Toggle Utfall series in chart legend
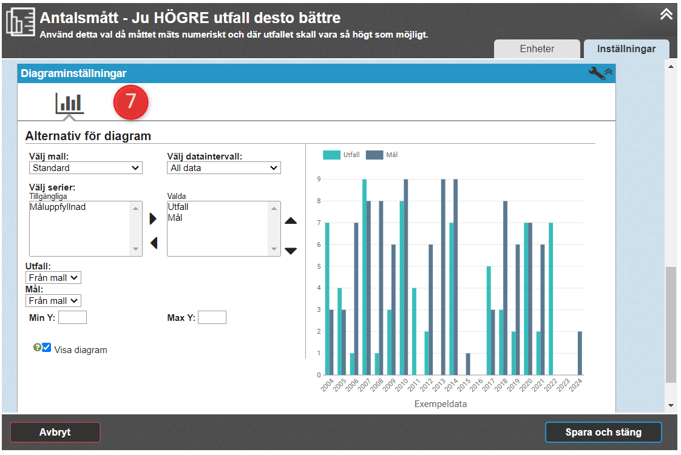 341,155
